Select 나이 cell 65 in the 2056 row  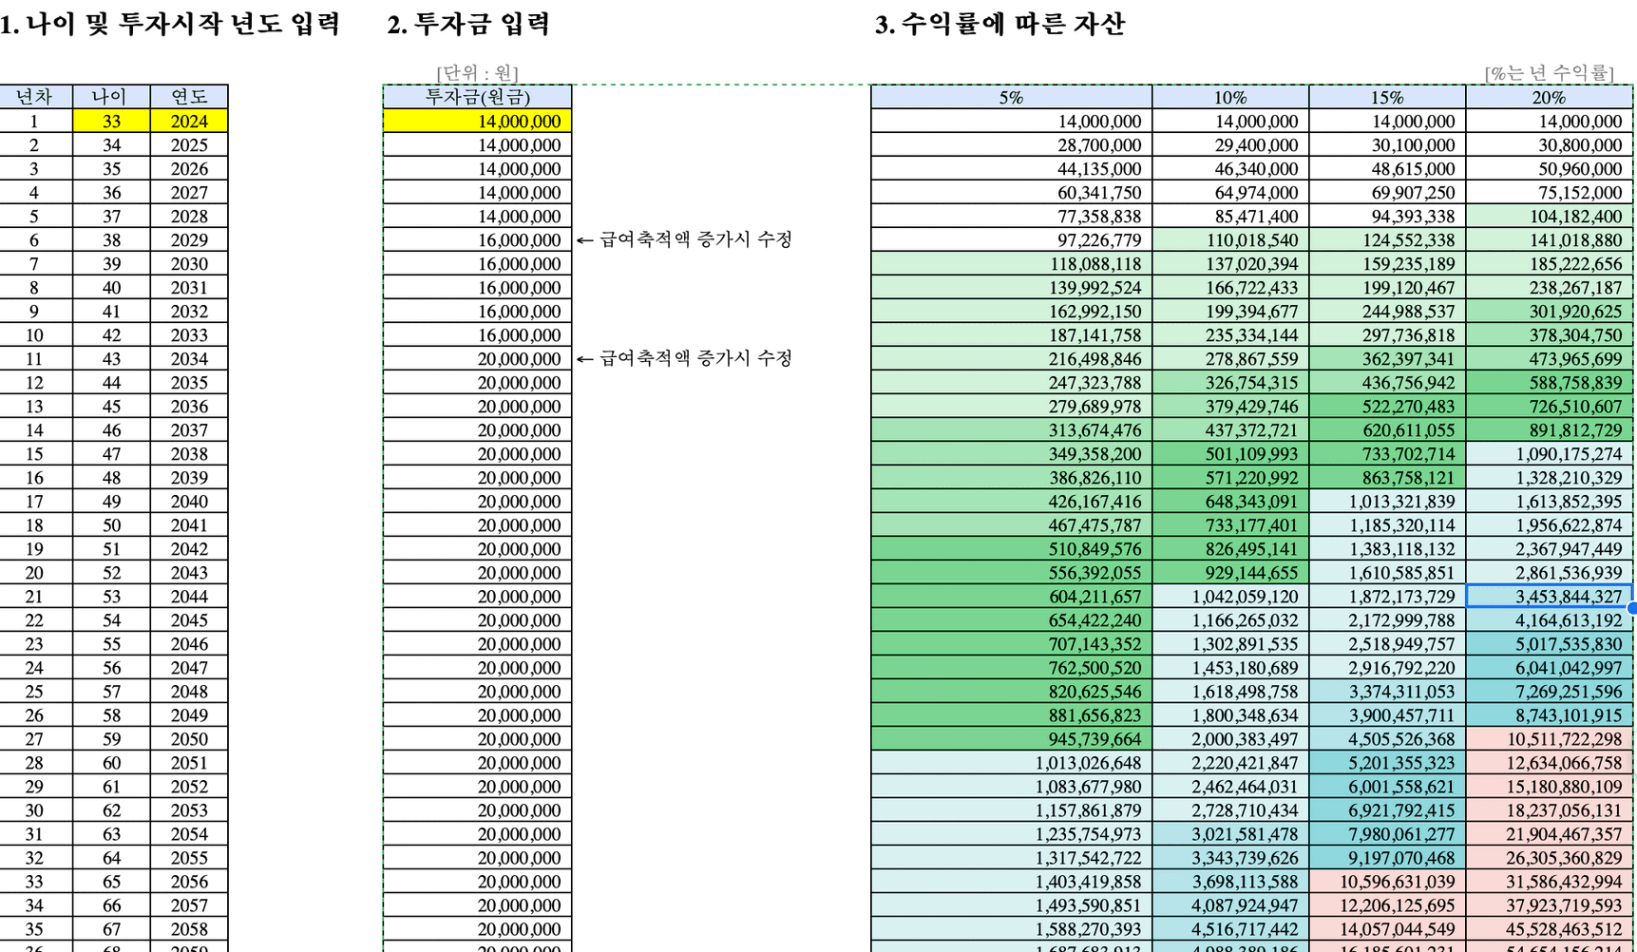click(x=111, y=882)
